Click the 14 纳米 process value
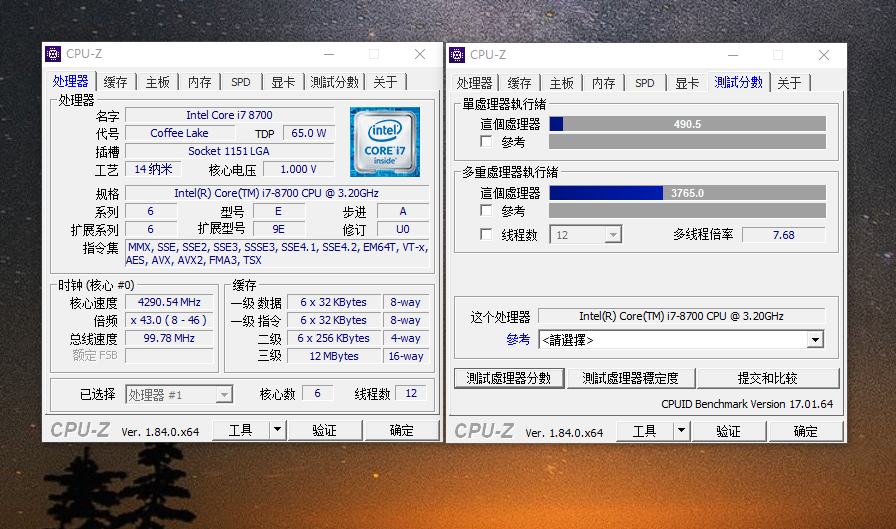The image size is (896, 529). click(x=153, y=169)
